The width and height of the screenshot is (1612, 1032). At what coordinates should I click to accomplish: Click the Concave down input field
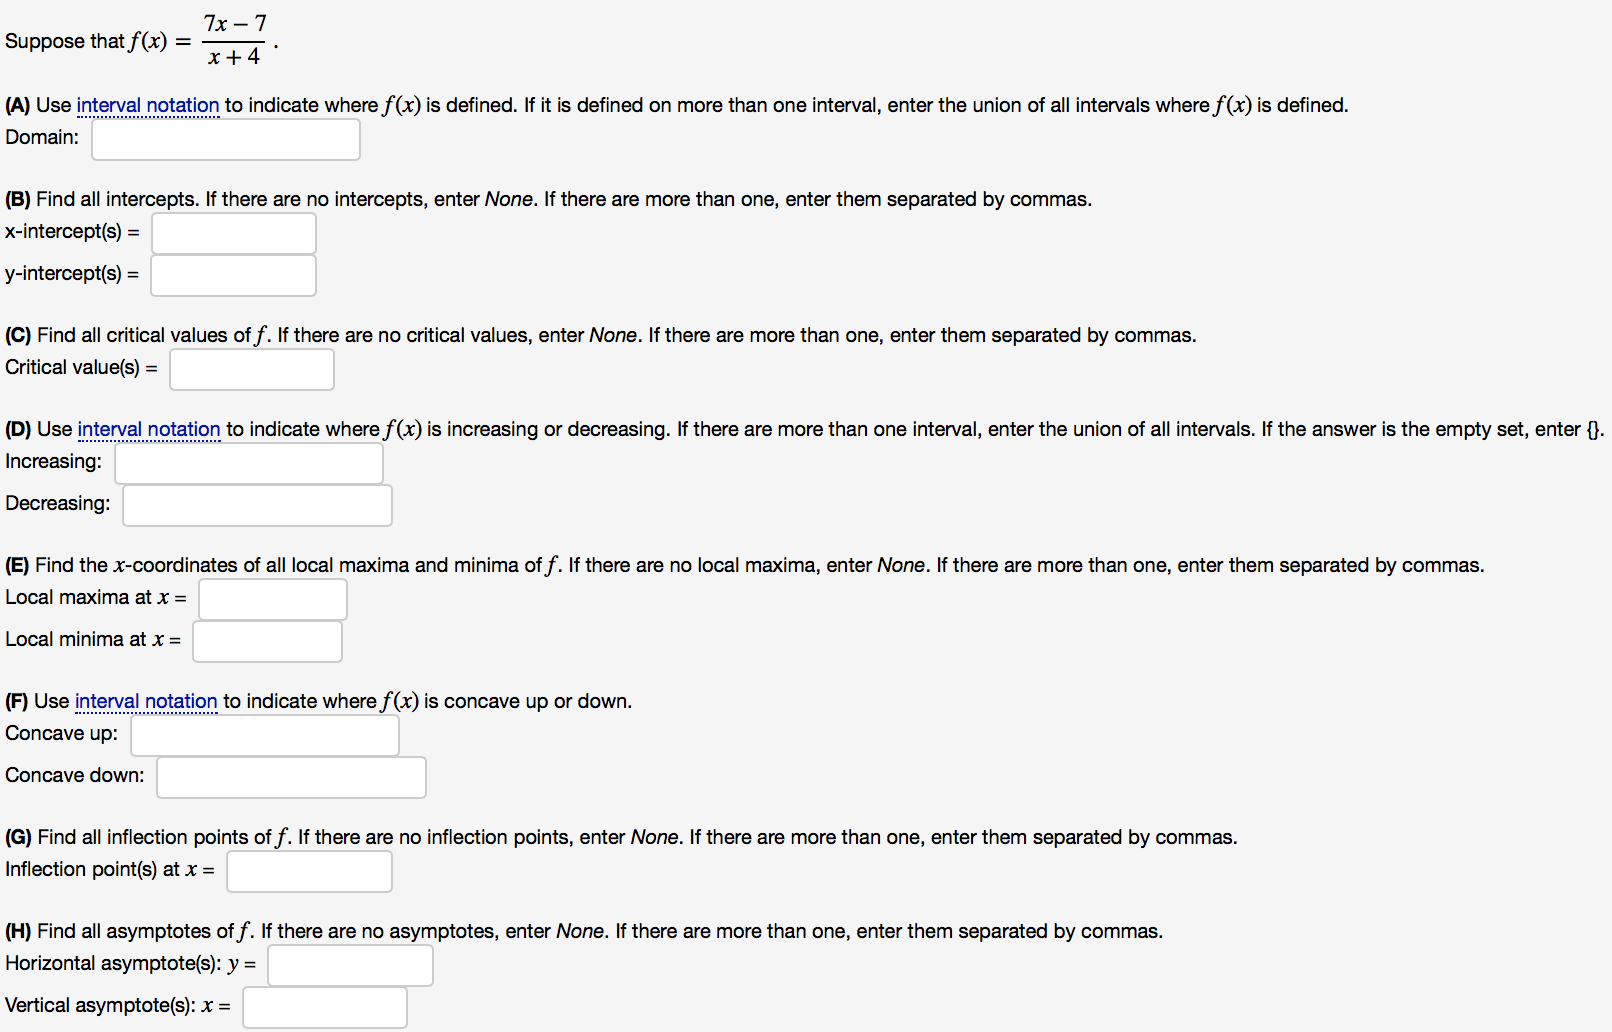tap(290, 776)
